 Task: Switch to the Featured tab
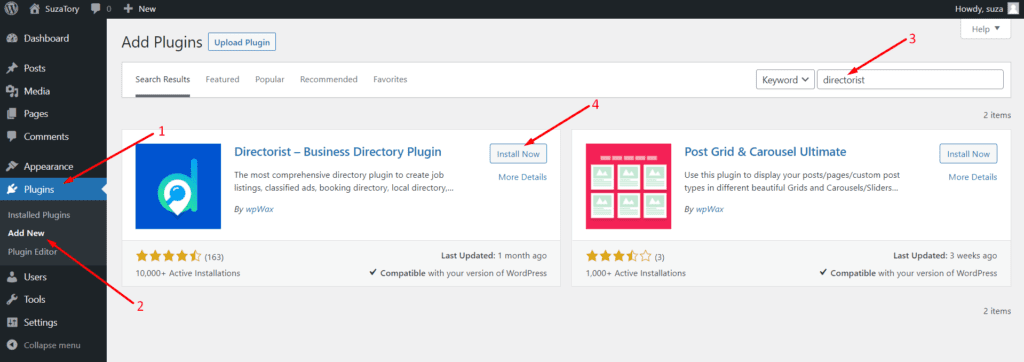[x=222, y=79]
